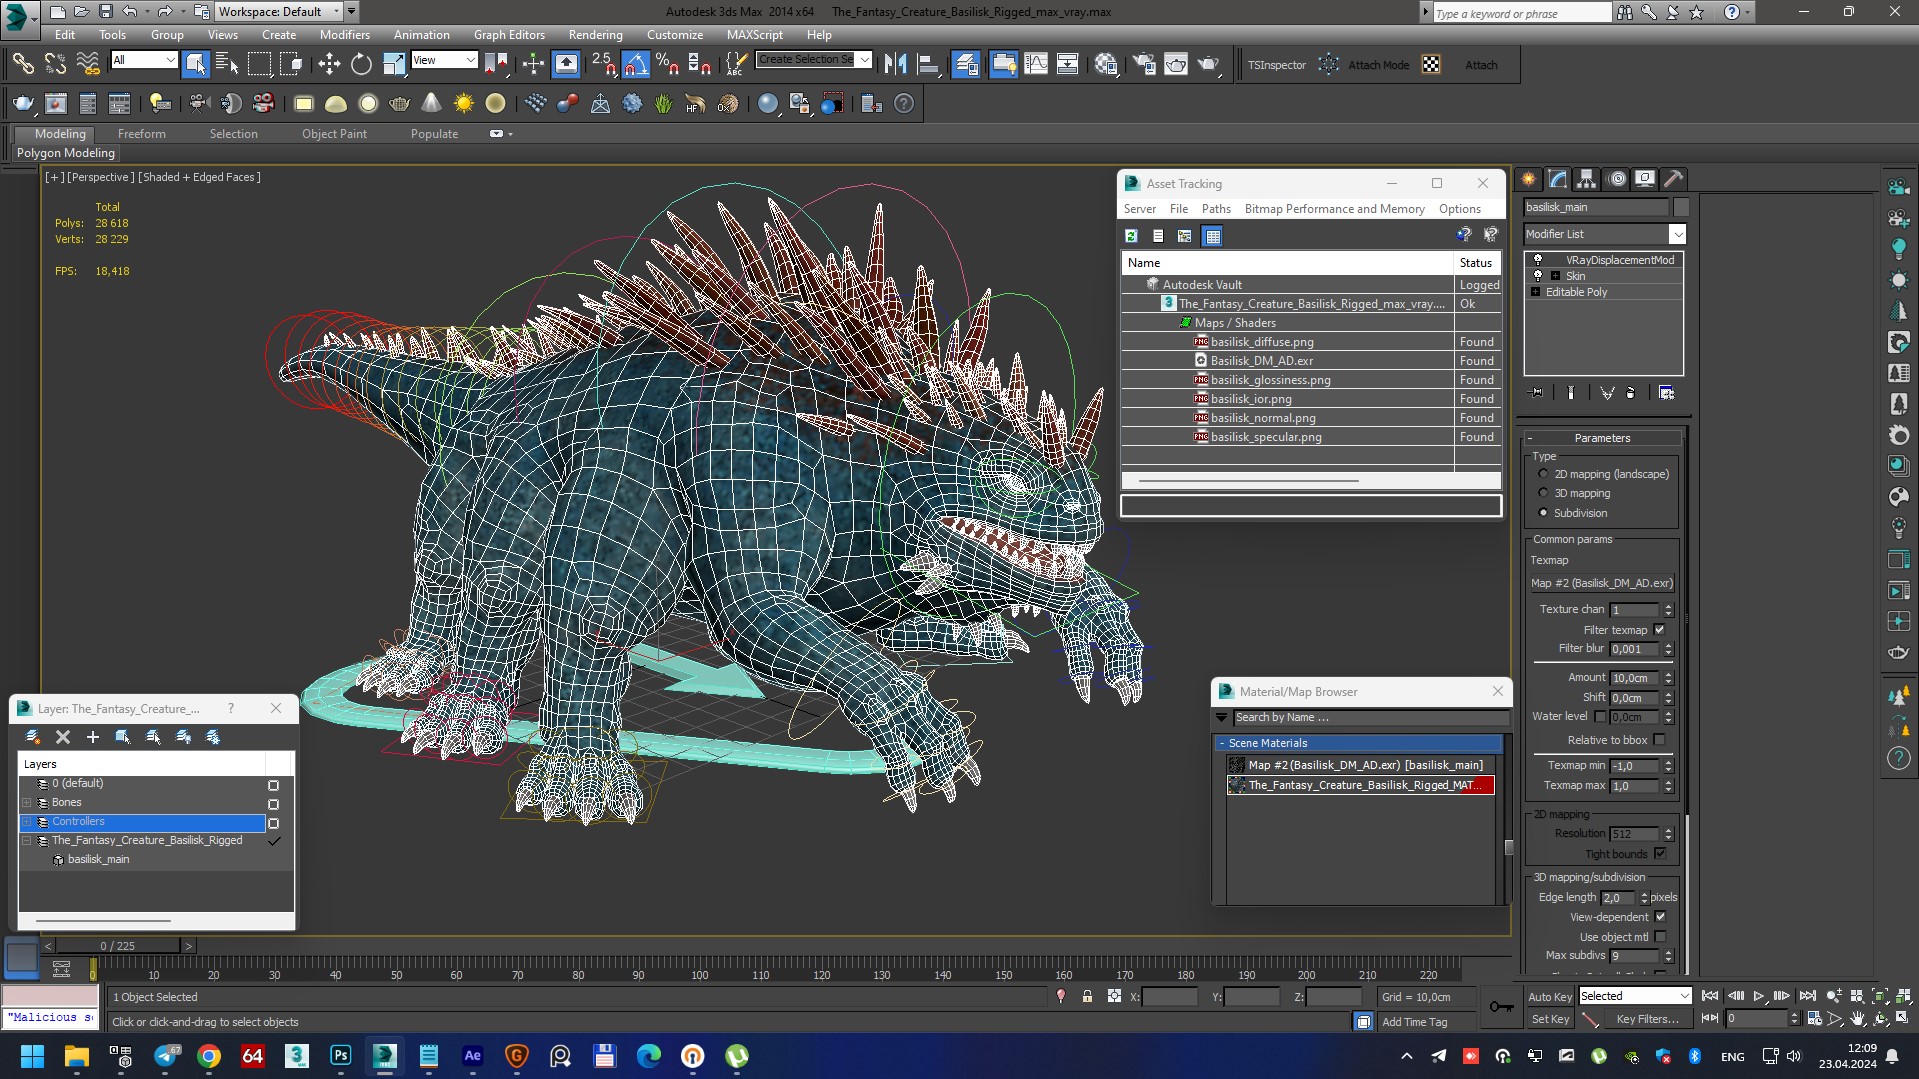Create new layer icon in Layer dialog
This screenshot has width=1919, height=1079.
(x=32, y=737)
